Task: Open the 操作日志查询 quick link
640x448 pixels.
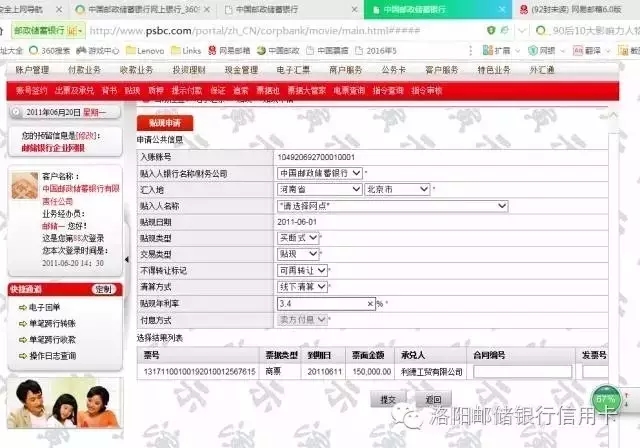Action: pos(52,356)
